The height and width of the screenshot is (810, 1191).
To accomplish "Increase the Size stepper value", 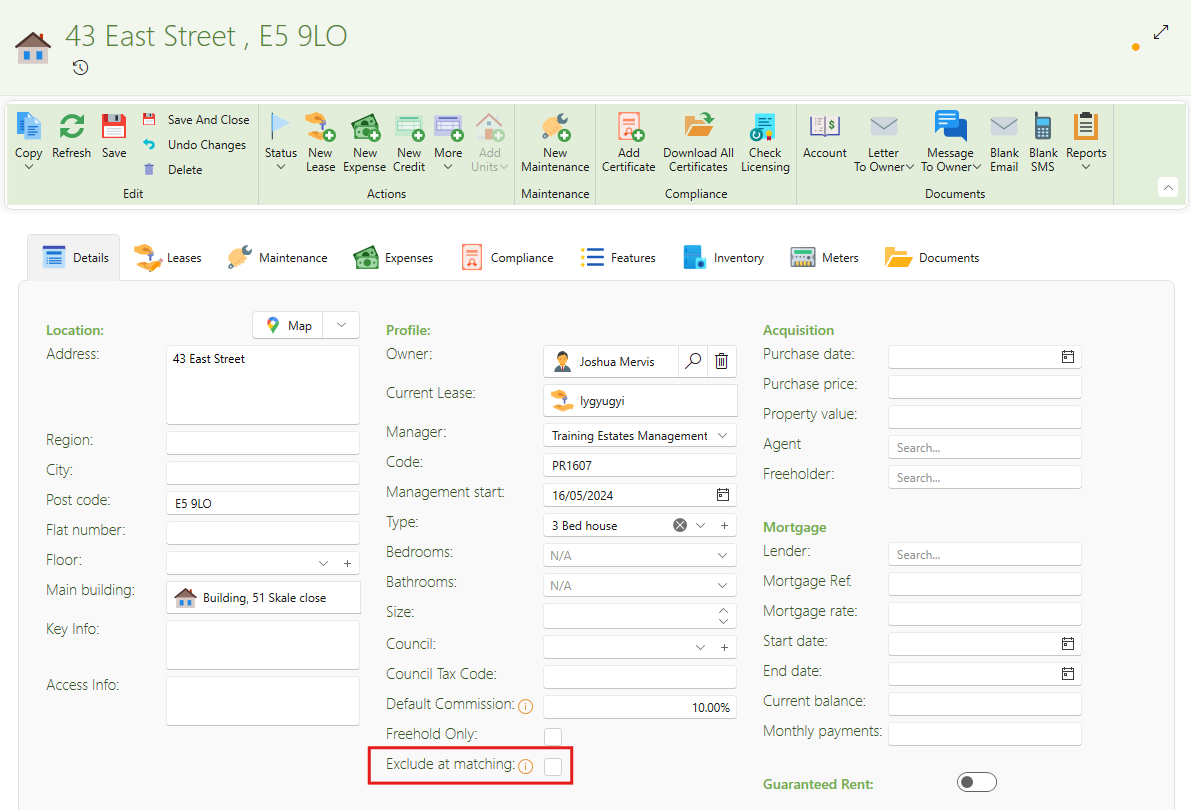I will (x=723, y=610).
